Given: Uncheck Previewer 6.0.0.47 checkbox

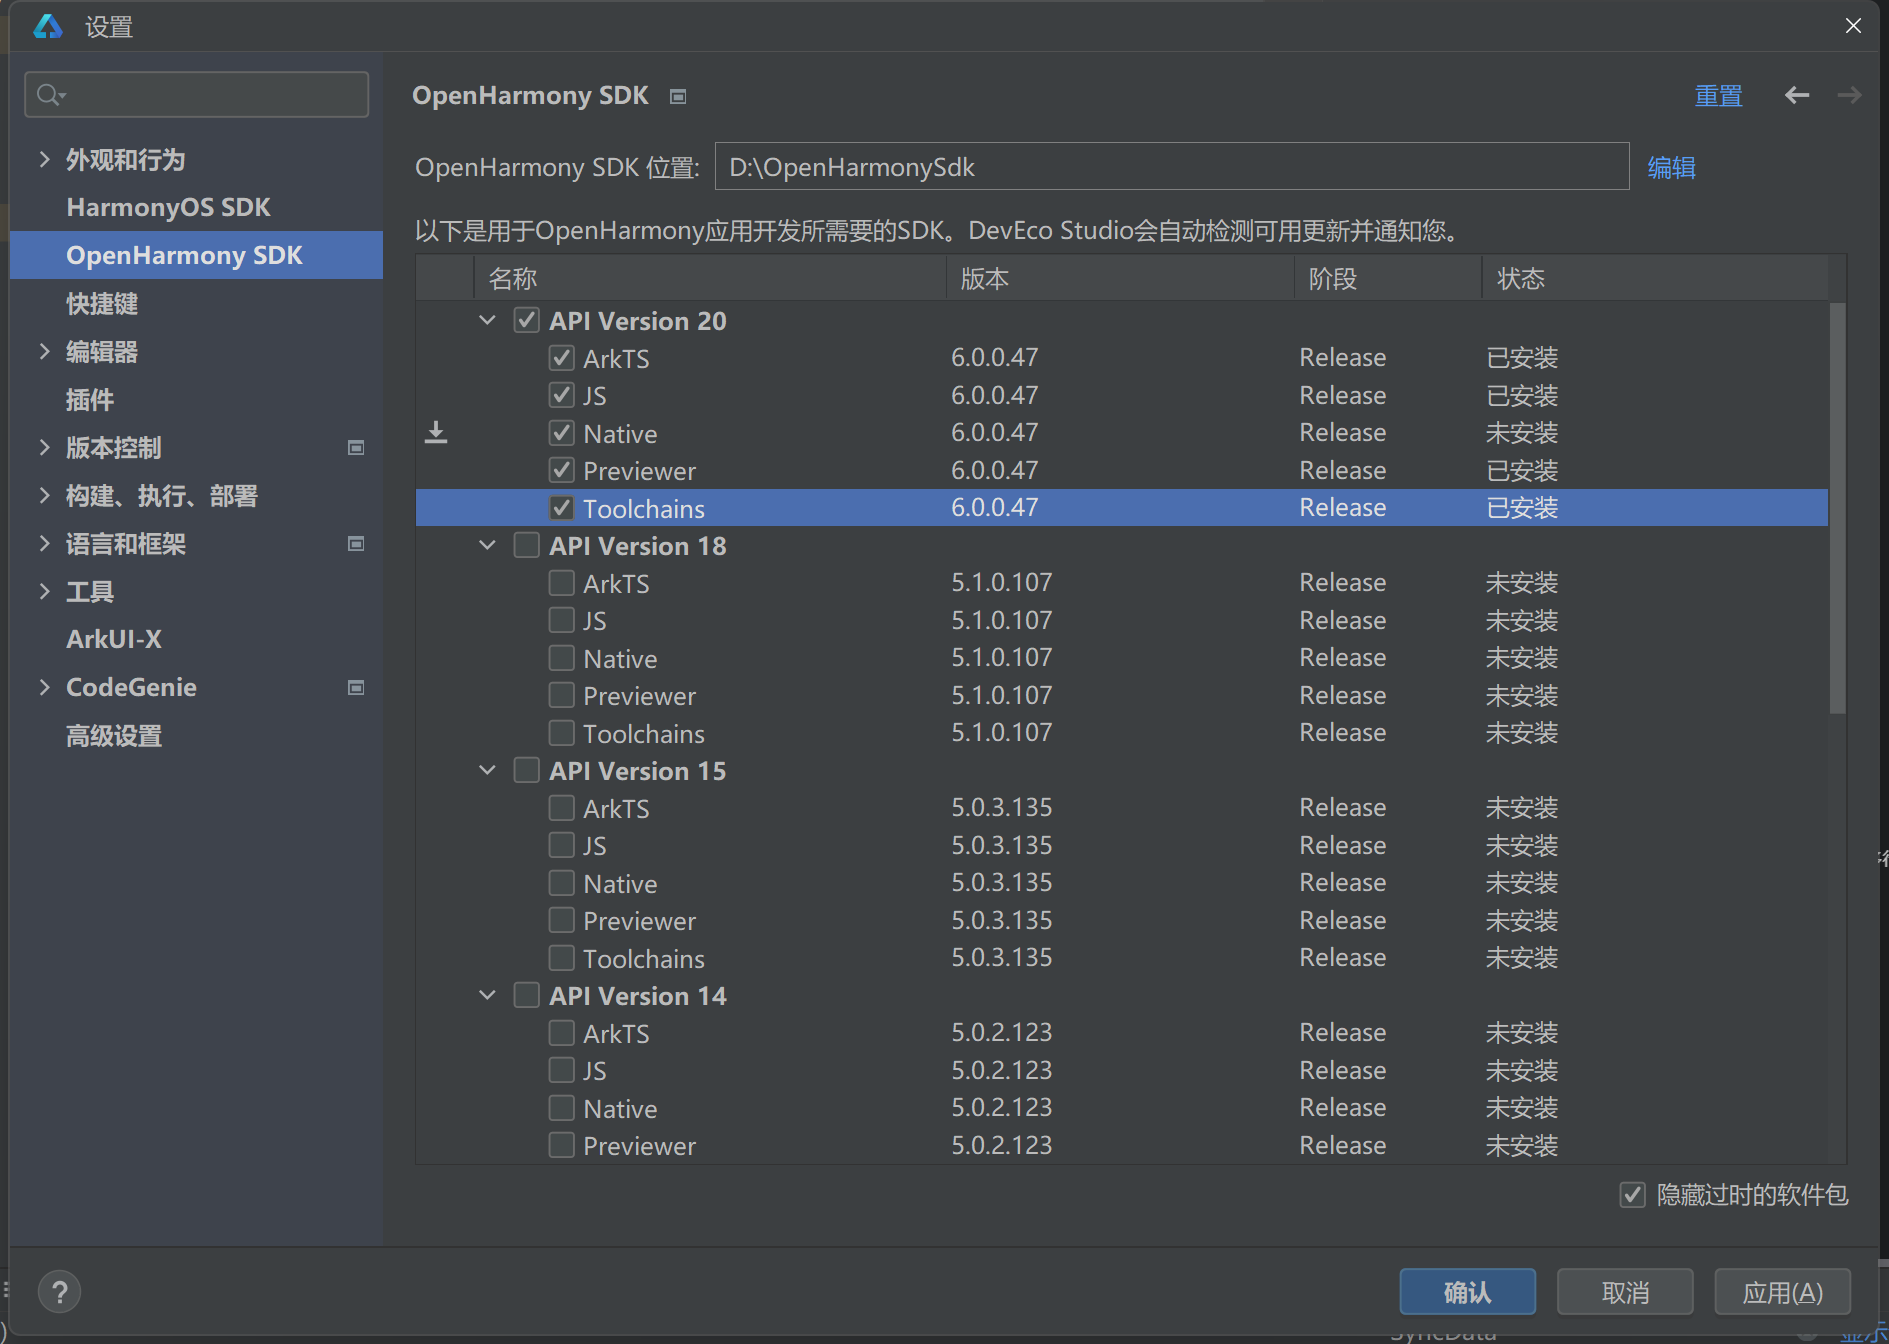Looking at the screenshot, I should coord(562,470).
